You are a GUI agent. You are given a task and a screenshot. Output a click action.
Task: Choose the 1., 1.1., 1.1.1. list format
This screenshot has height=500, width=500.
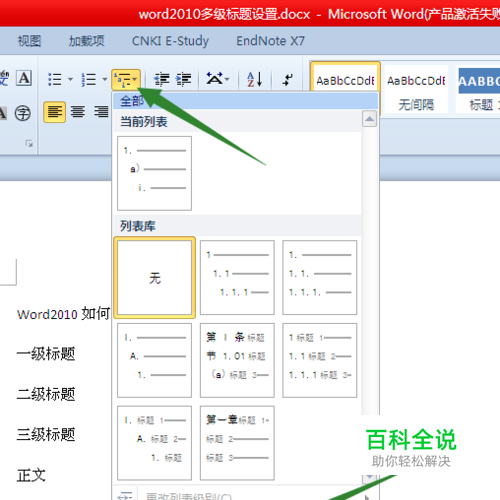(x=320, y=277)
